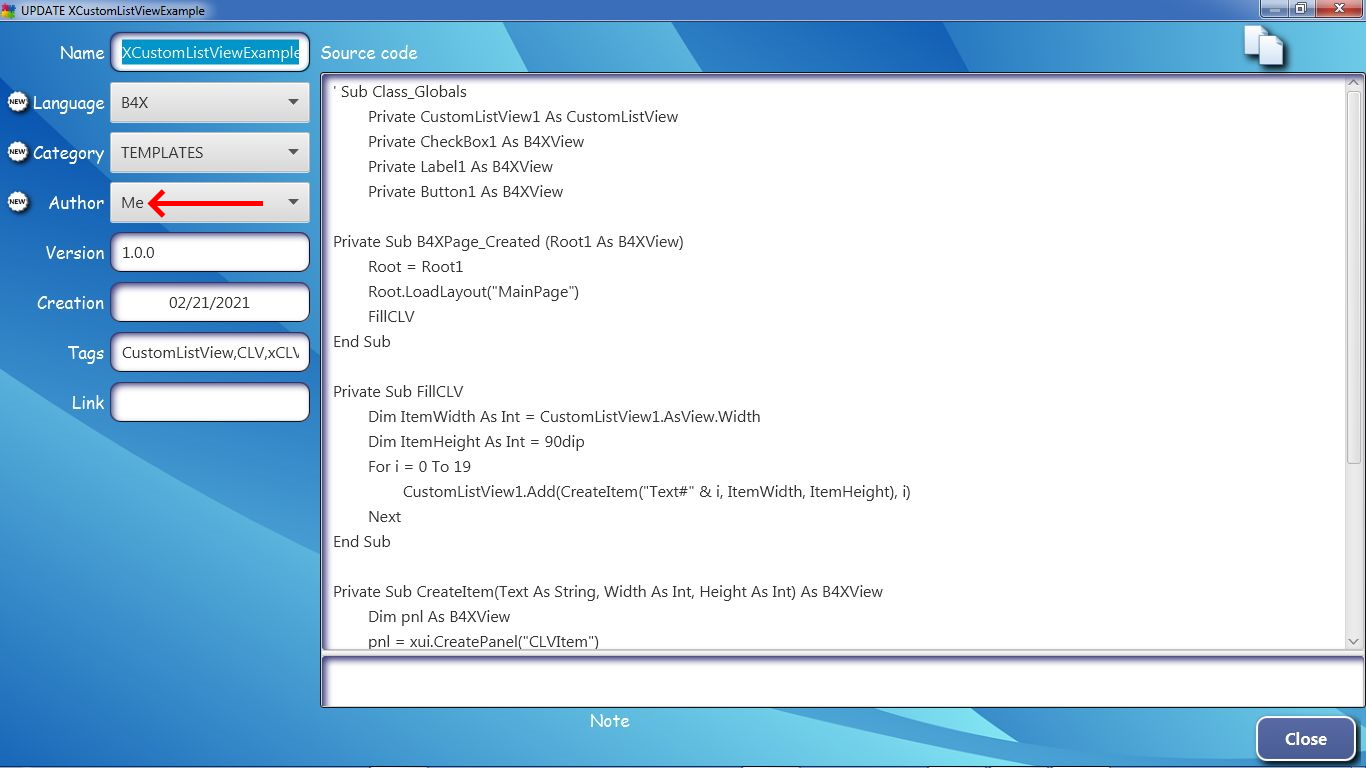Open the Language dropdown showing B4X

[x=210, y=102]
